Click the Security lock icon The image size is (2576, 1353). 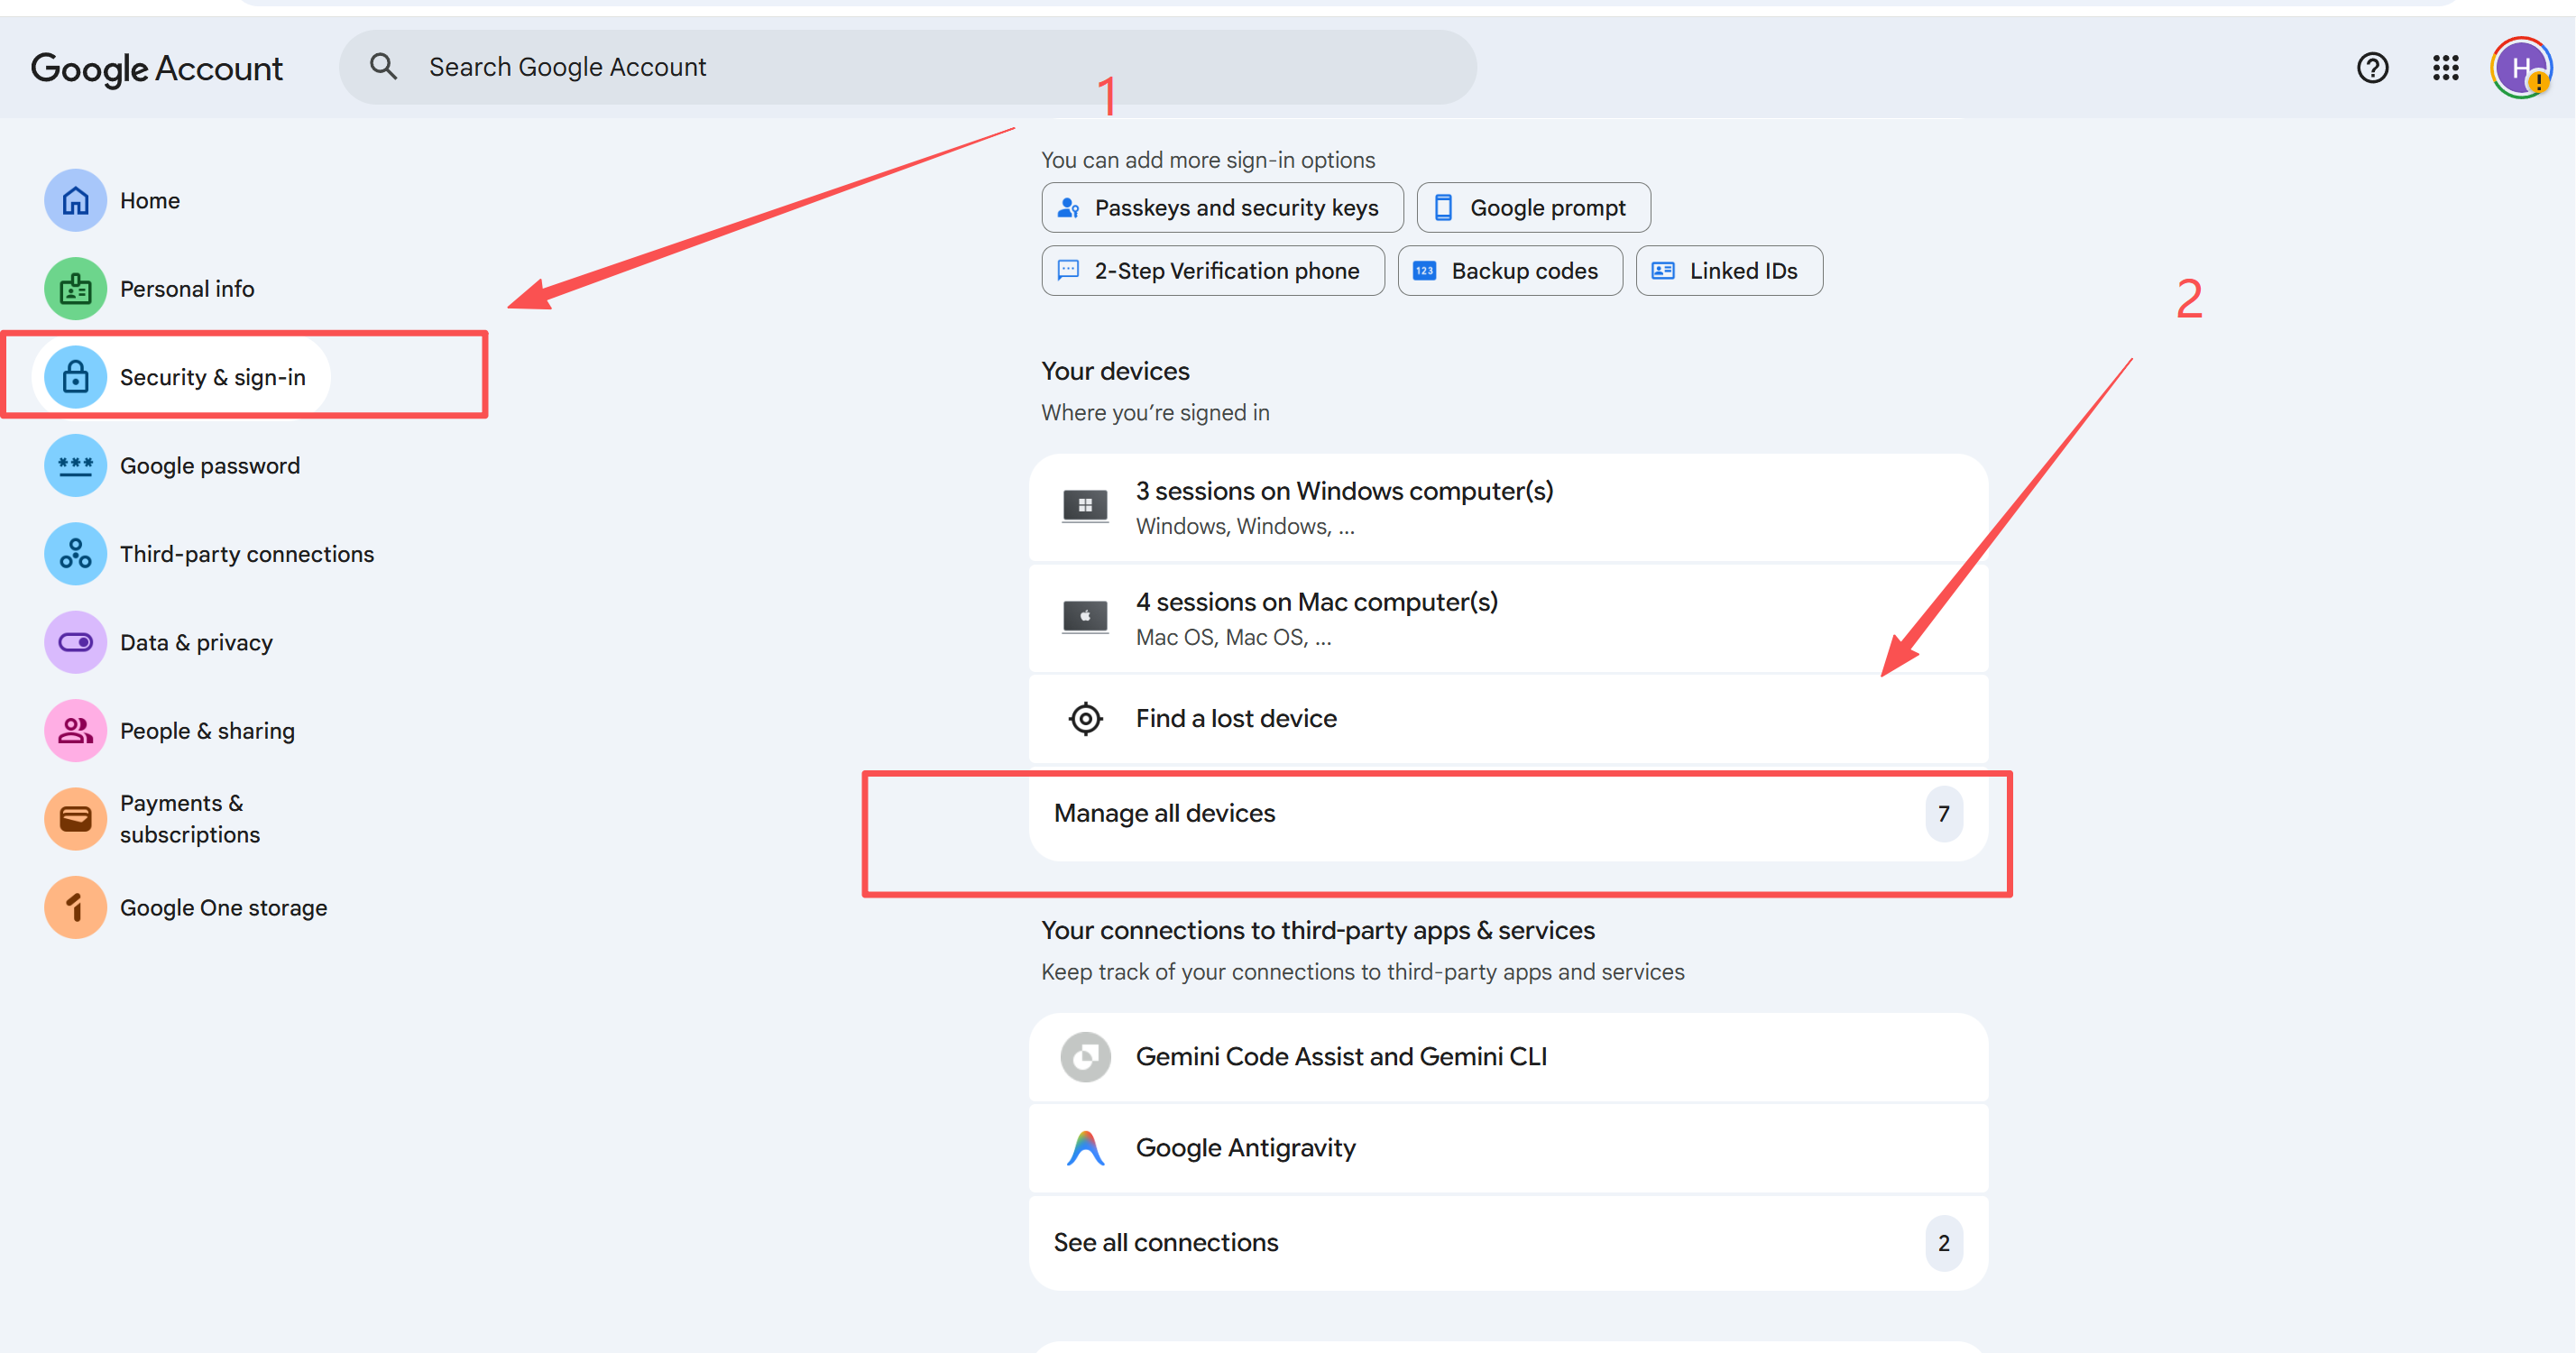tap(75, 377)
